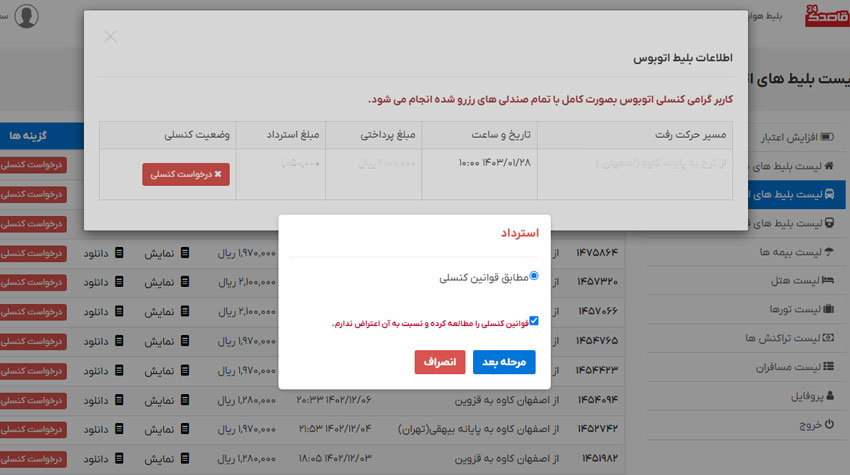Click the money icon beside لیست تراکنش ها
850x475 pixels.
[828, 338]
